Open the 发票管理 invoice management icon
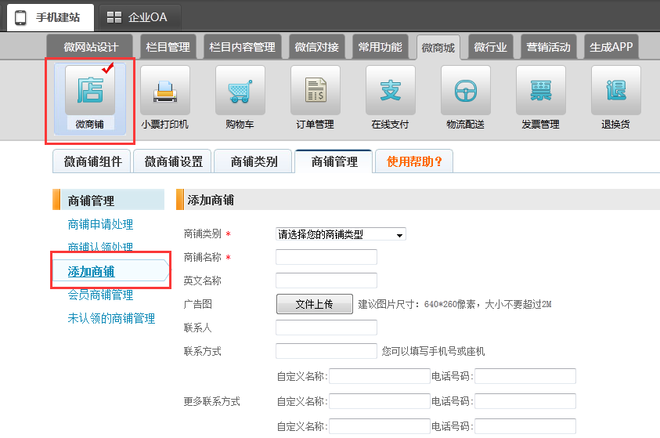Screen dimensions: 660x438 [x=540, y=91]
